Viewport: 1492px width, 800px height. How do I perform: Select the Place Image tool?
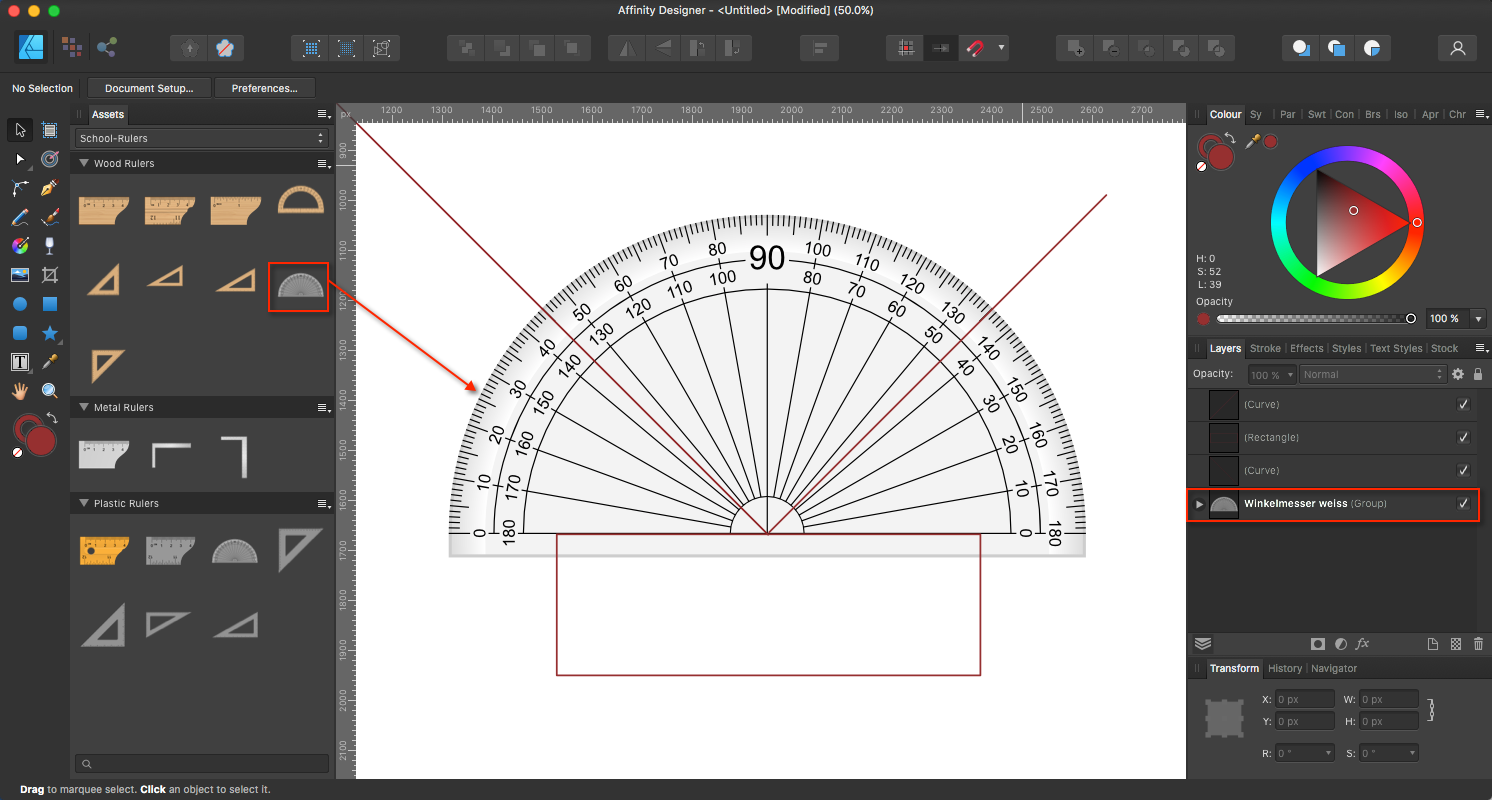coord(20,275)
